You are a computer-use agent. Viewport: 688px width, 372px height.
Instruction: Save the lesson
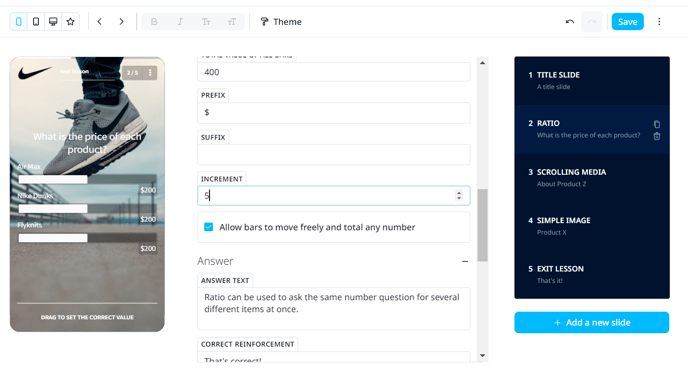627,21
